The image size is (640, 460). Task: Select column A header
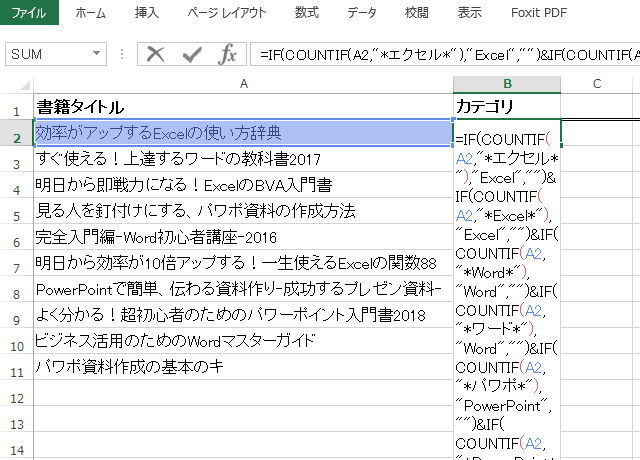coord(243,84)
